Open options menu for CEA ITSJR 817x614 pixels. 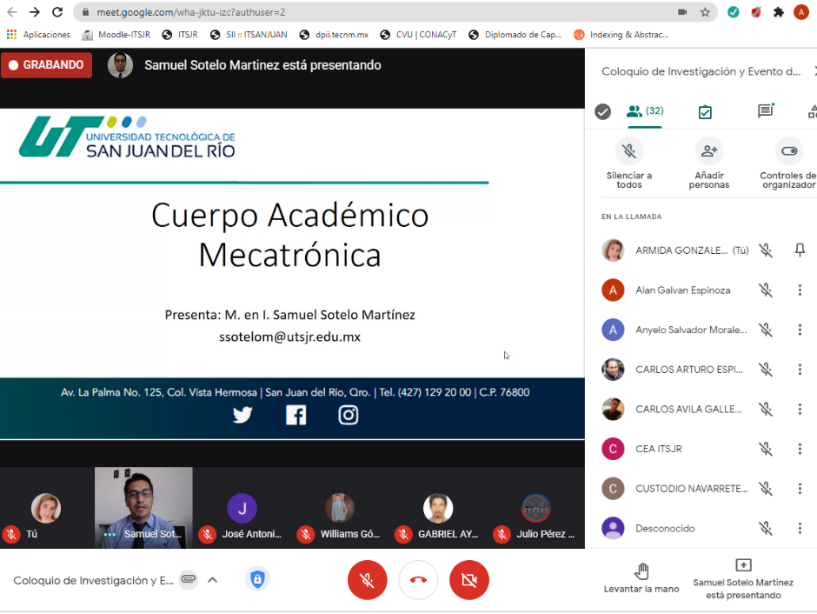coord(799,448)
